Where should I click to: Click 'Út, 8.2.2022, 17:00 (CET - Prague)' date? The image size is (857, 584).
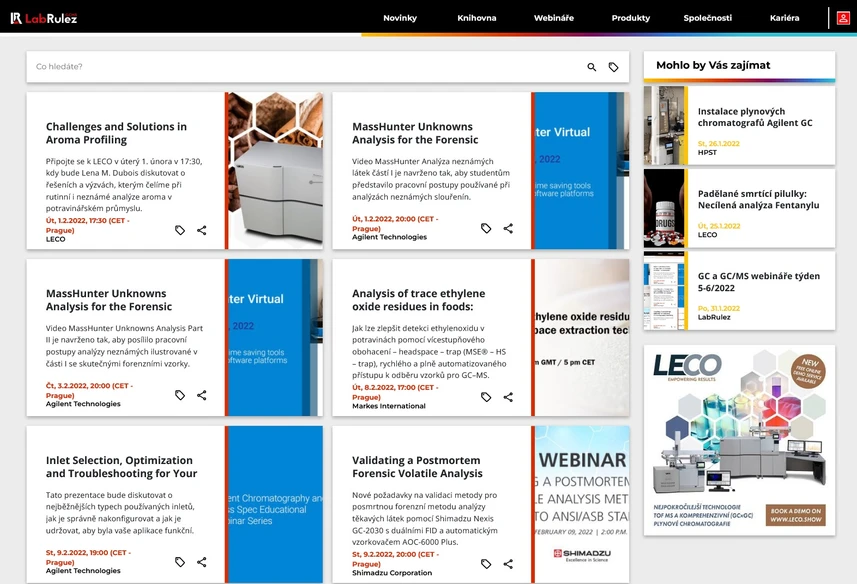click(395, 392)
